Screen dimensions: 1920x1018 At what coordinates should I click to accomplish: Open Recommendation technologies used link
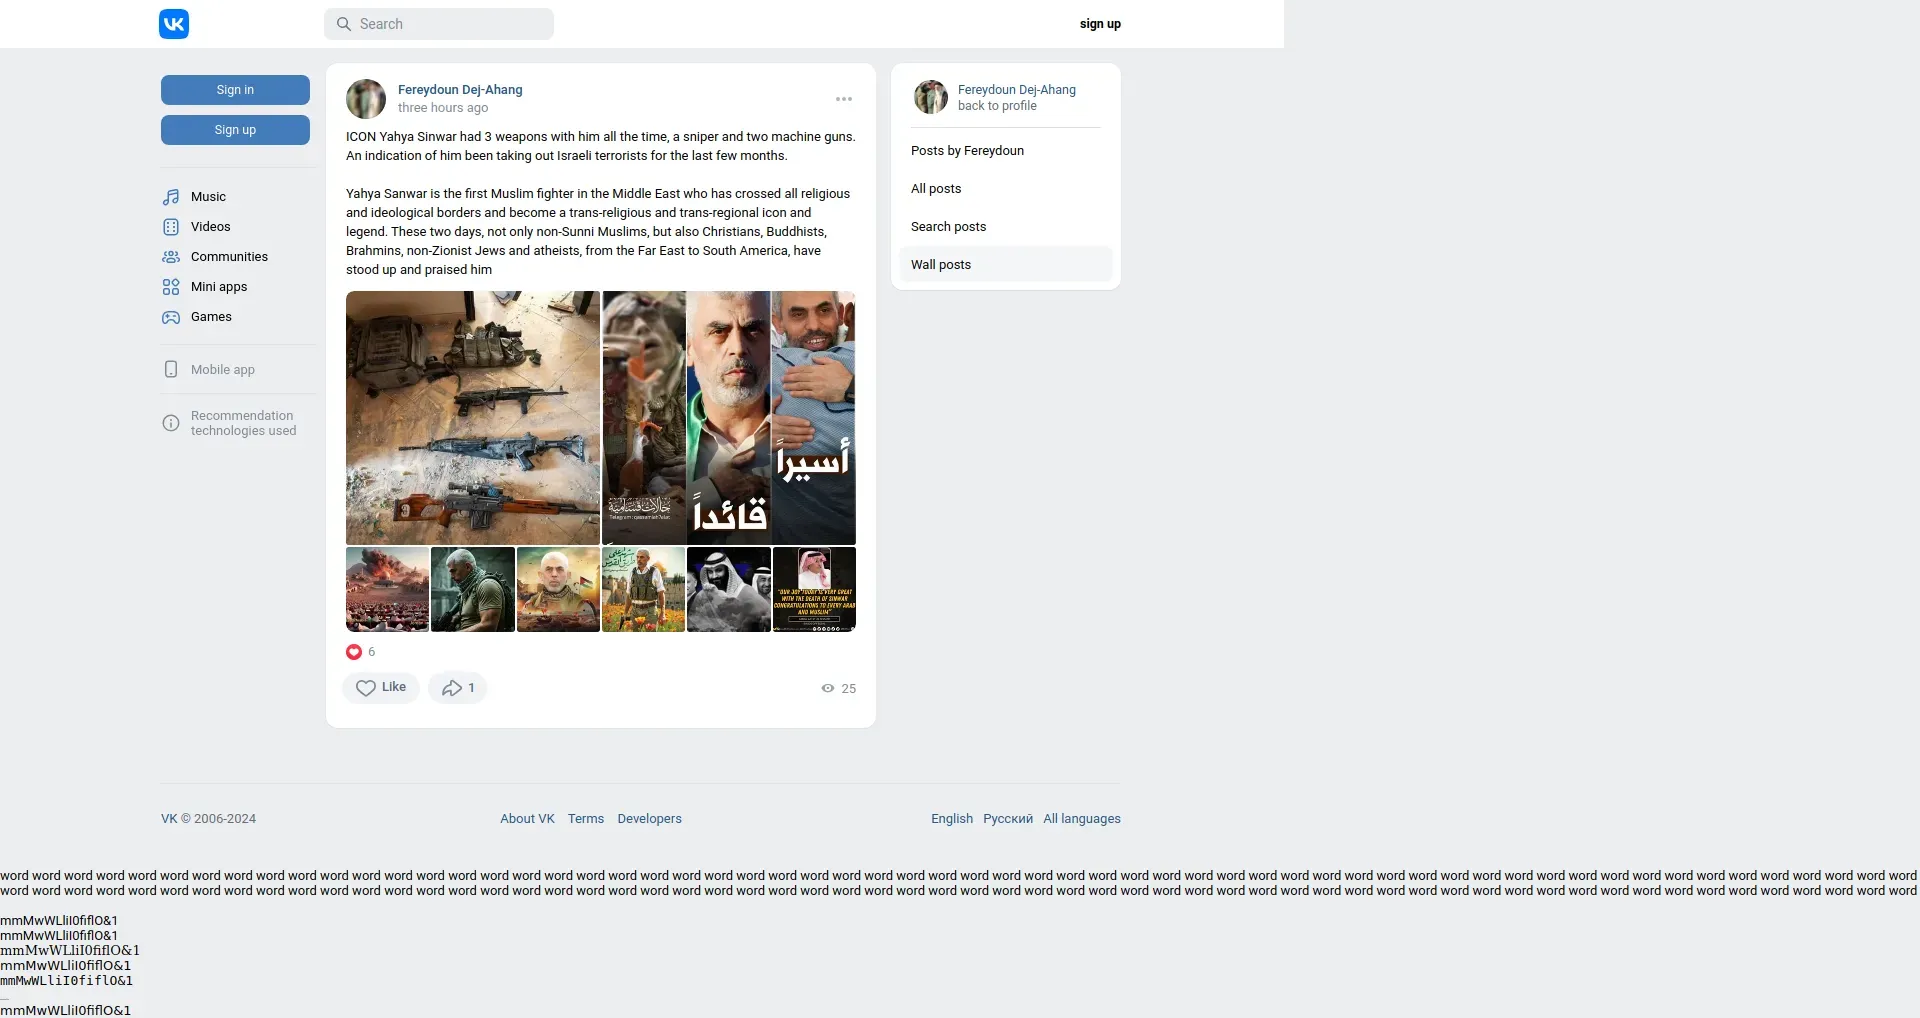tap(243, 423)
